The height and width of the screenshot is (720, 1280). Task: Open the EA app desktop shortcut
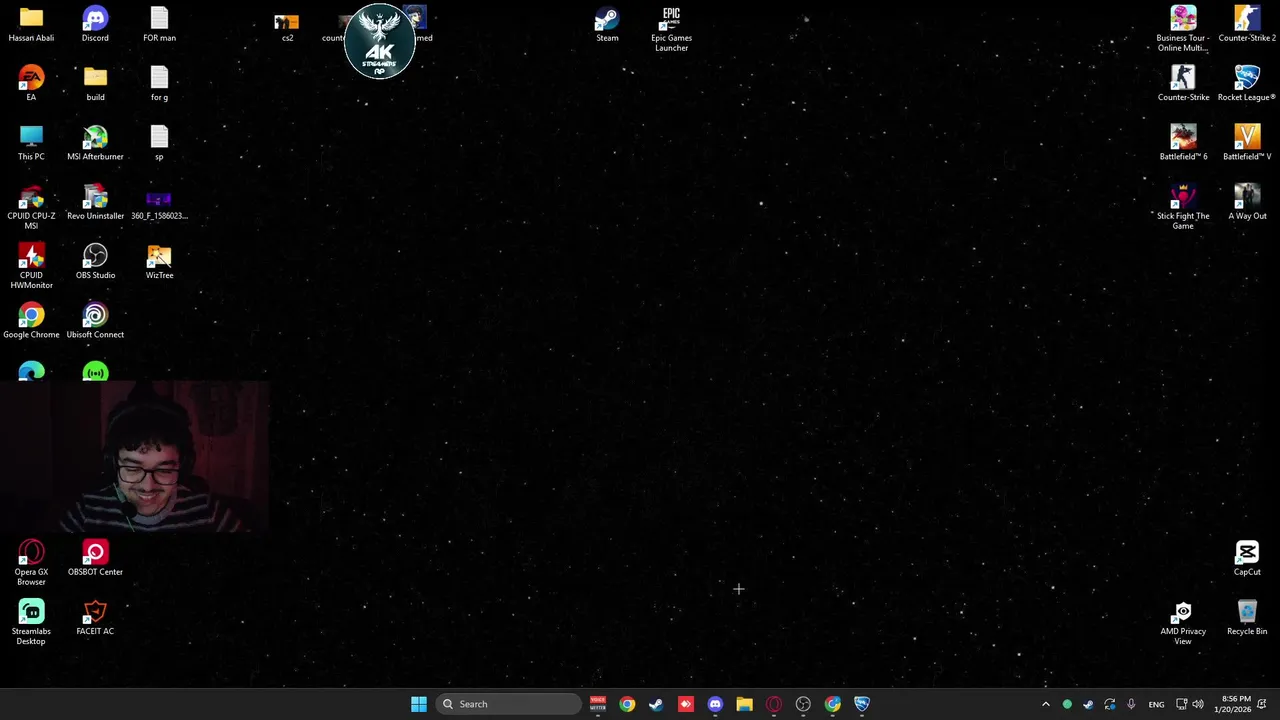[31, 84]
